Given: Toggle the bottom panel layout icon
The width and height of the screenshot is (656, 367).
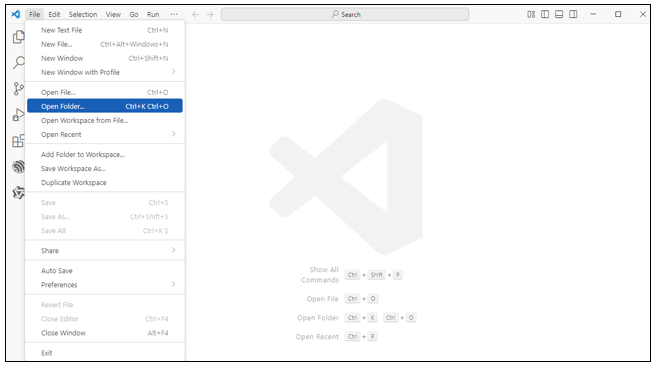Looking at the screenshot, I should 559,14.
